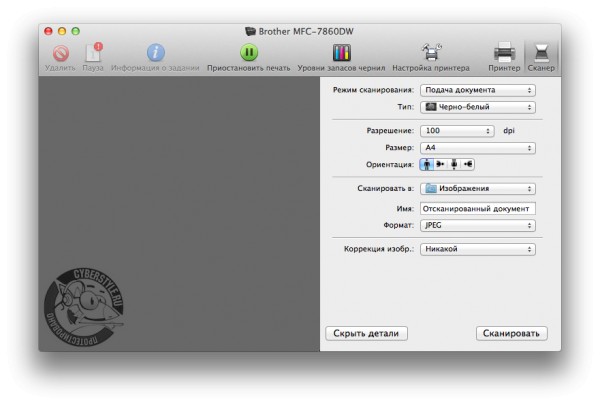Open the Разрешение 100 dpi combo box
This screenshot has width=600, height=405.
(457, 131)
